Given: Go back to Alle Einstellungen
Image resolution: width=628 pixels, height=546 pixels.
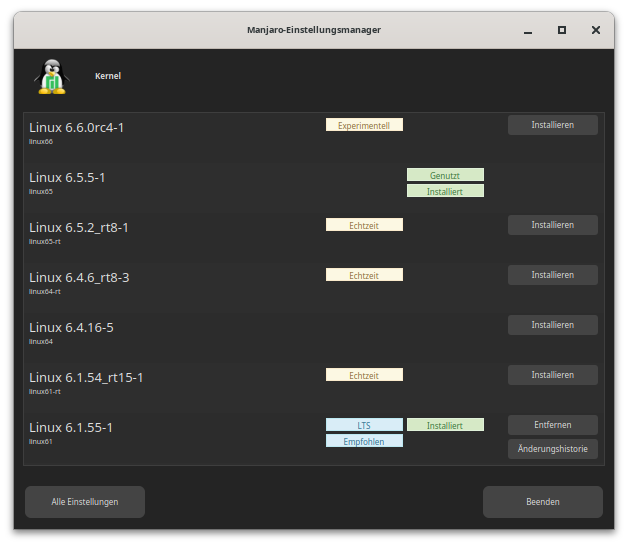Looking at the screenshot, I should tap(85, 502).
